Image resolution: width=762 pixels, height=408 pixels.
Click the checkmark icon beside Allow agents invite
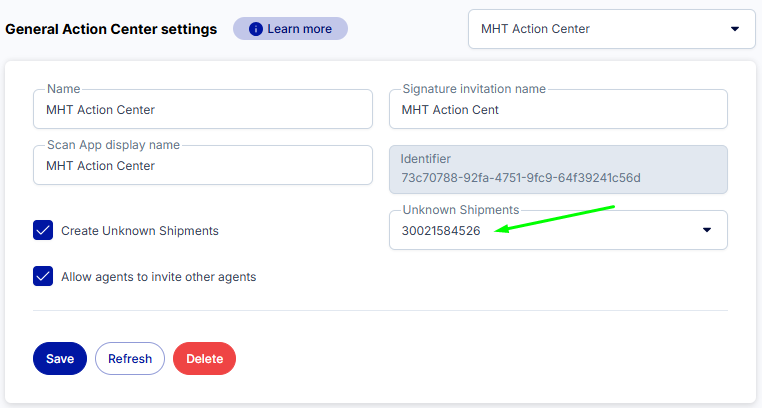pos(43,276)
